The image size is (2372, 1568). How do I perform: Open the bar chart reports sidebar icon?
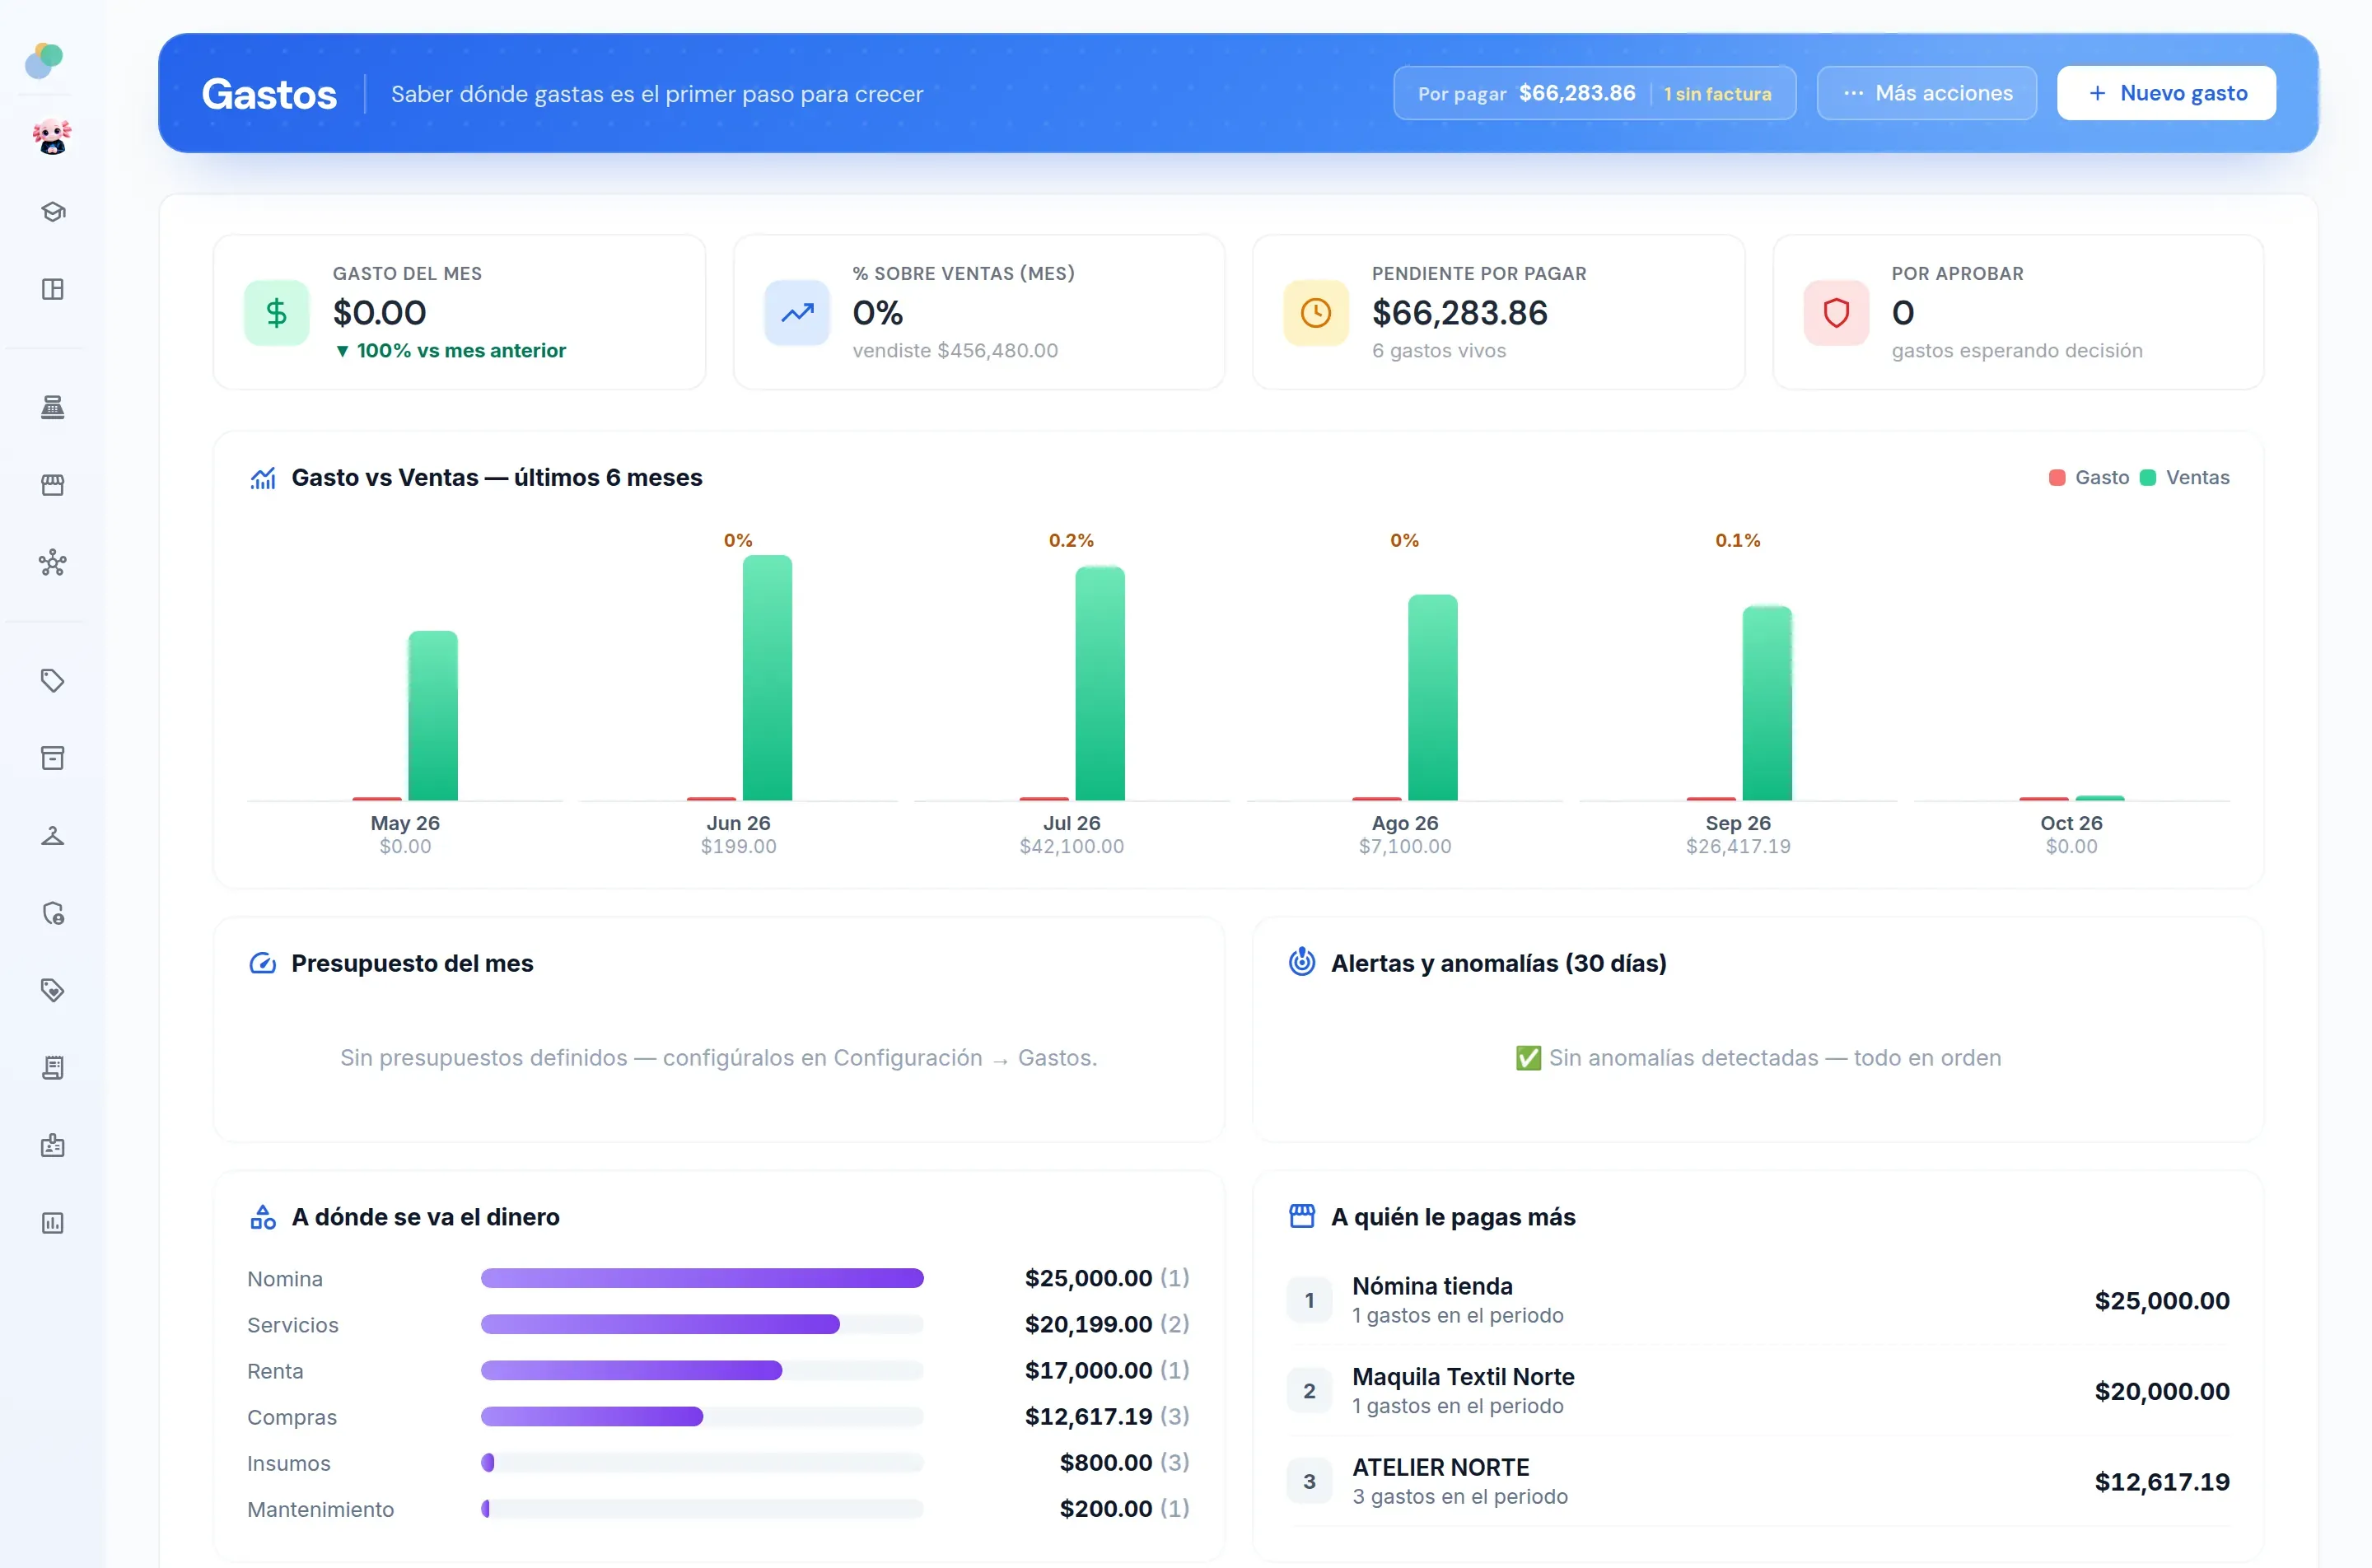[x=53, y=1223]
